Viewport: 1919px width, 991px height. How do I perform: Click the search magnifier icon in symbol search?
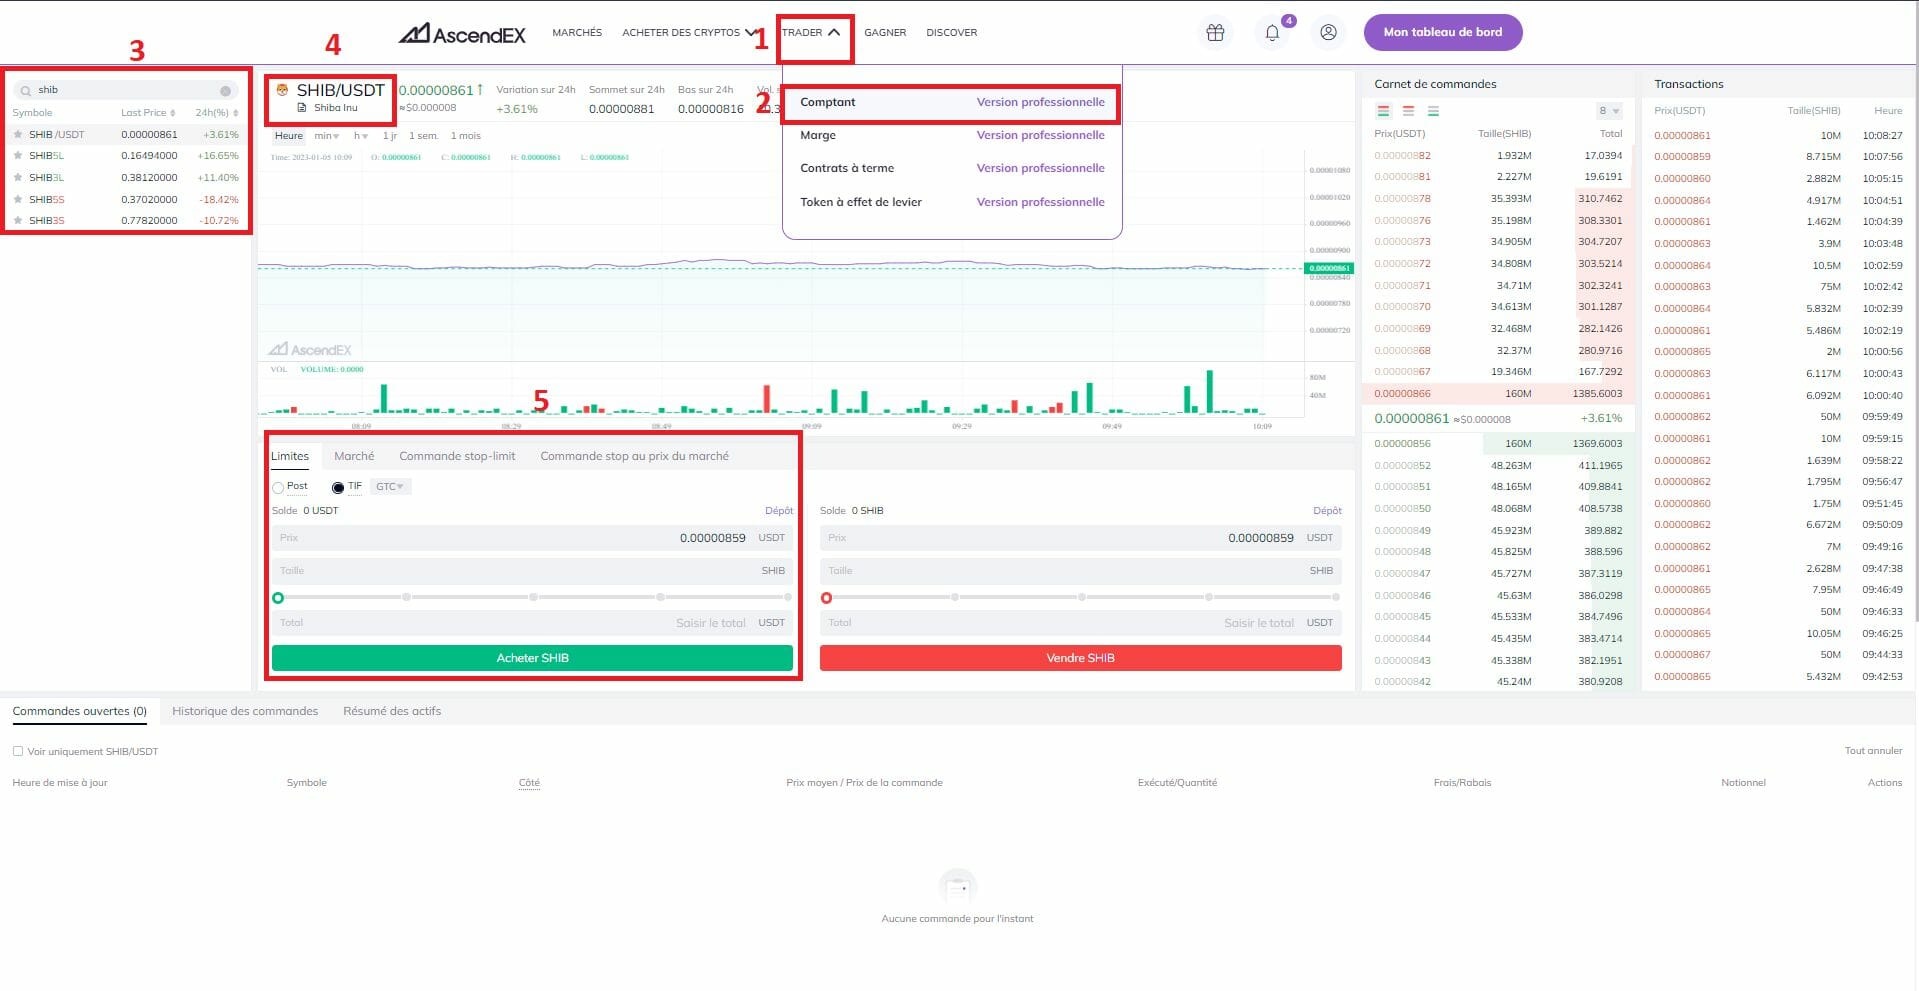pos(26,91)
